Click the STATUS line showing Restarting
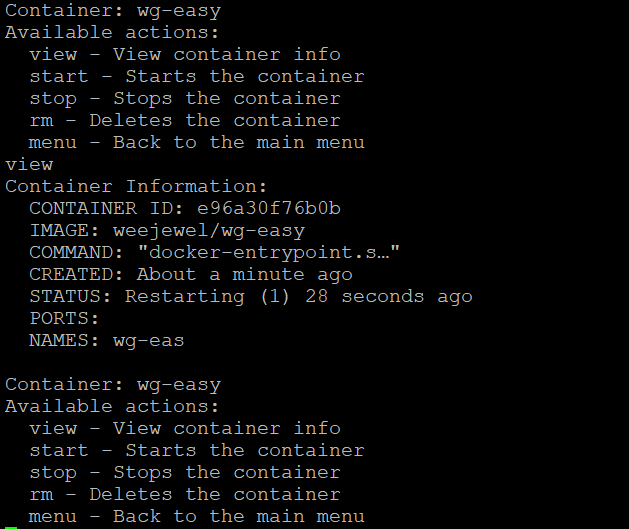The height and width of the screenshot is (529, 629). point(251,297)
